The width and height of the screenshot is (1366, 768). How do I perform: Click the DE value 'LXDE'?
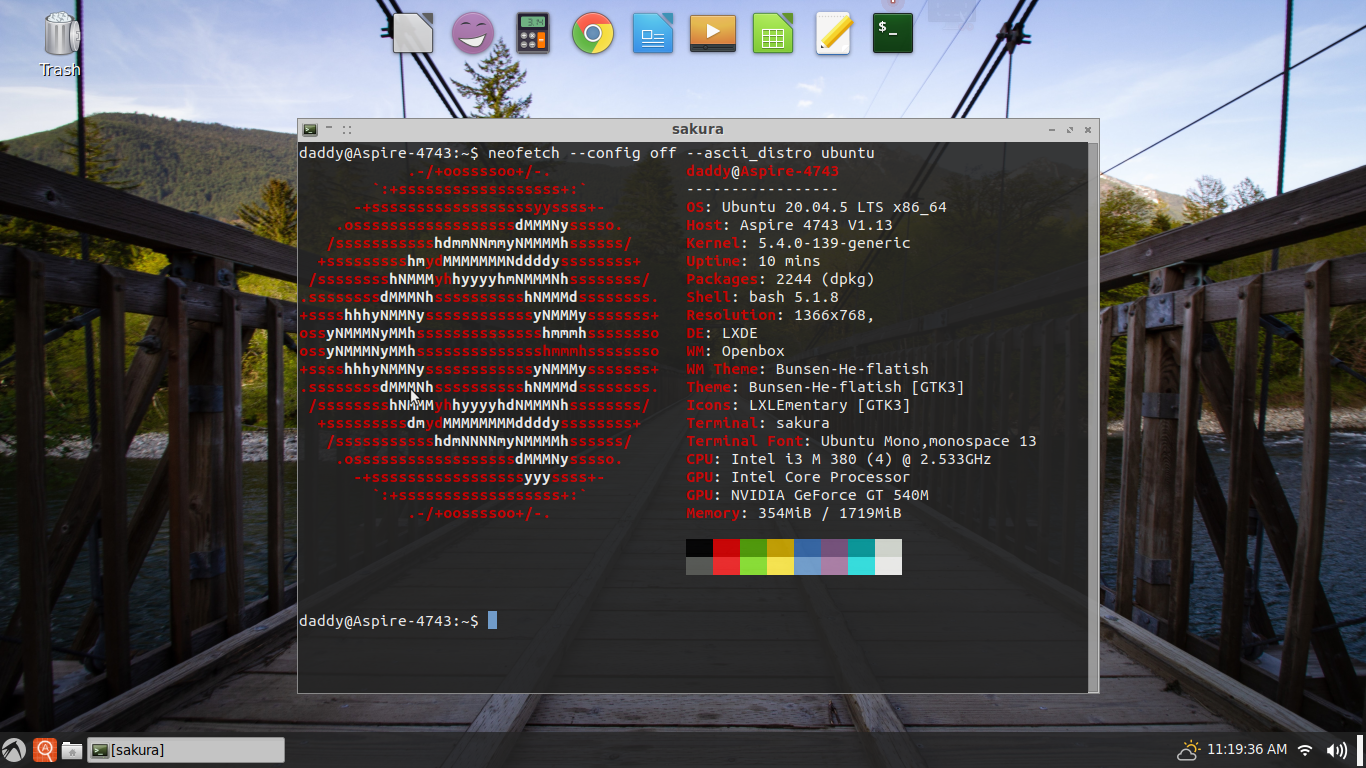tap(739, 333)
